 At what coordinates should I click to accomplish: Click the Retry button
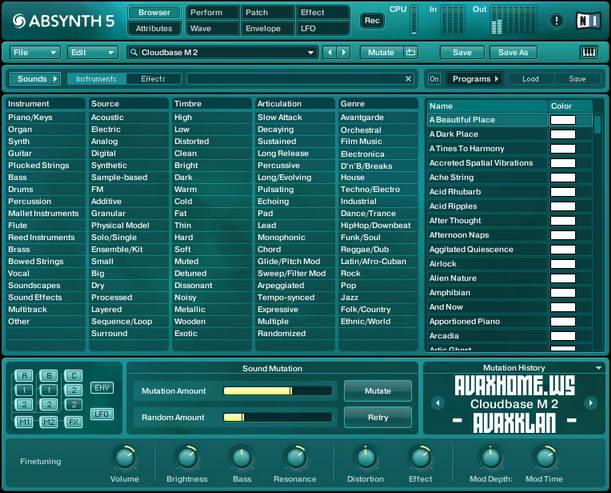[x=378, y=417]
